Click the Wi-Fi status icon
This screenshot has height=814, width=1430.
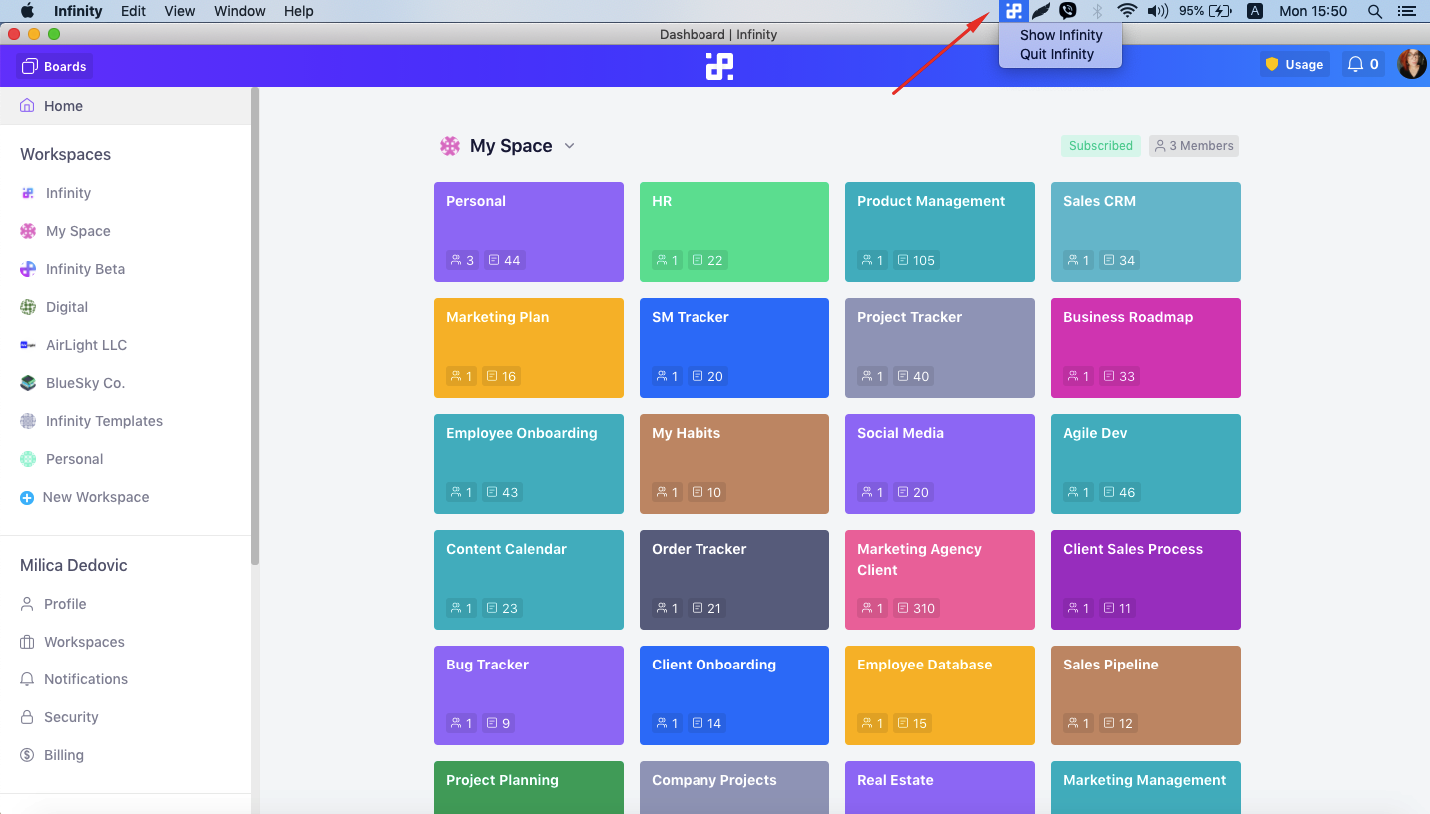pos(1128,11)
